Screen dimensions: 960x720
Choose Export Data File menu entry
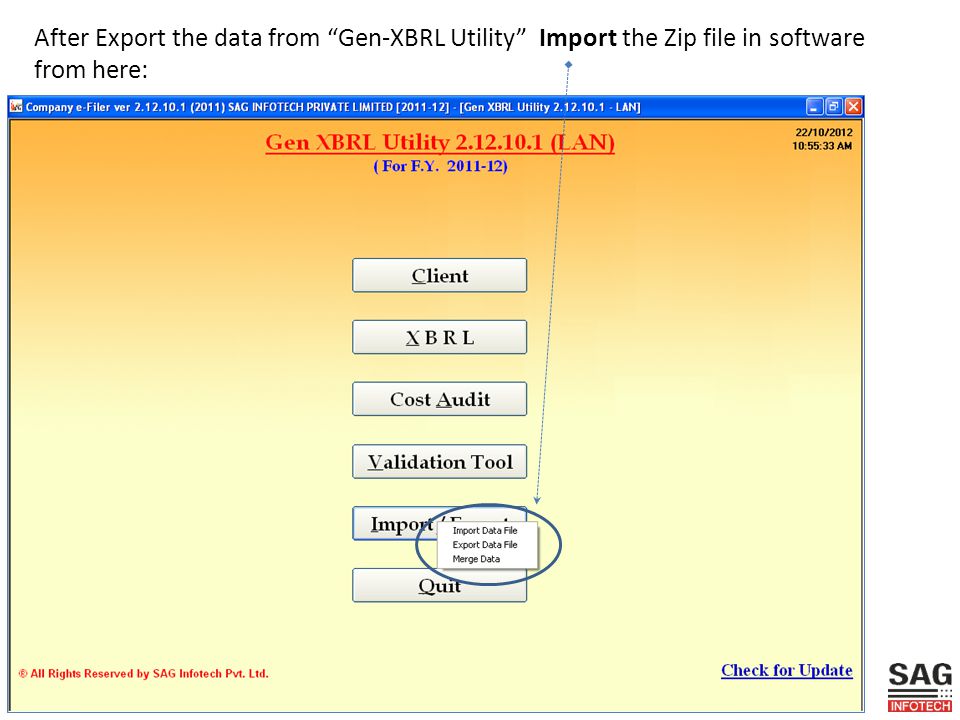[485, 545]
